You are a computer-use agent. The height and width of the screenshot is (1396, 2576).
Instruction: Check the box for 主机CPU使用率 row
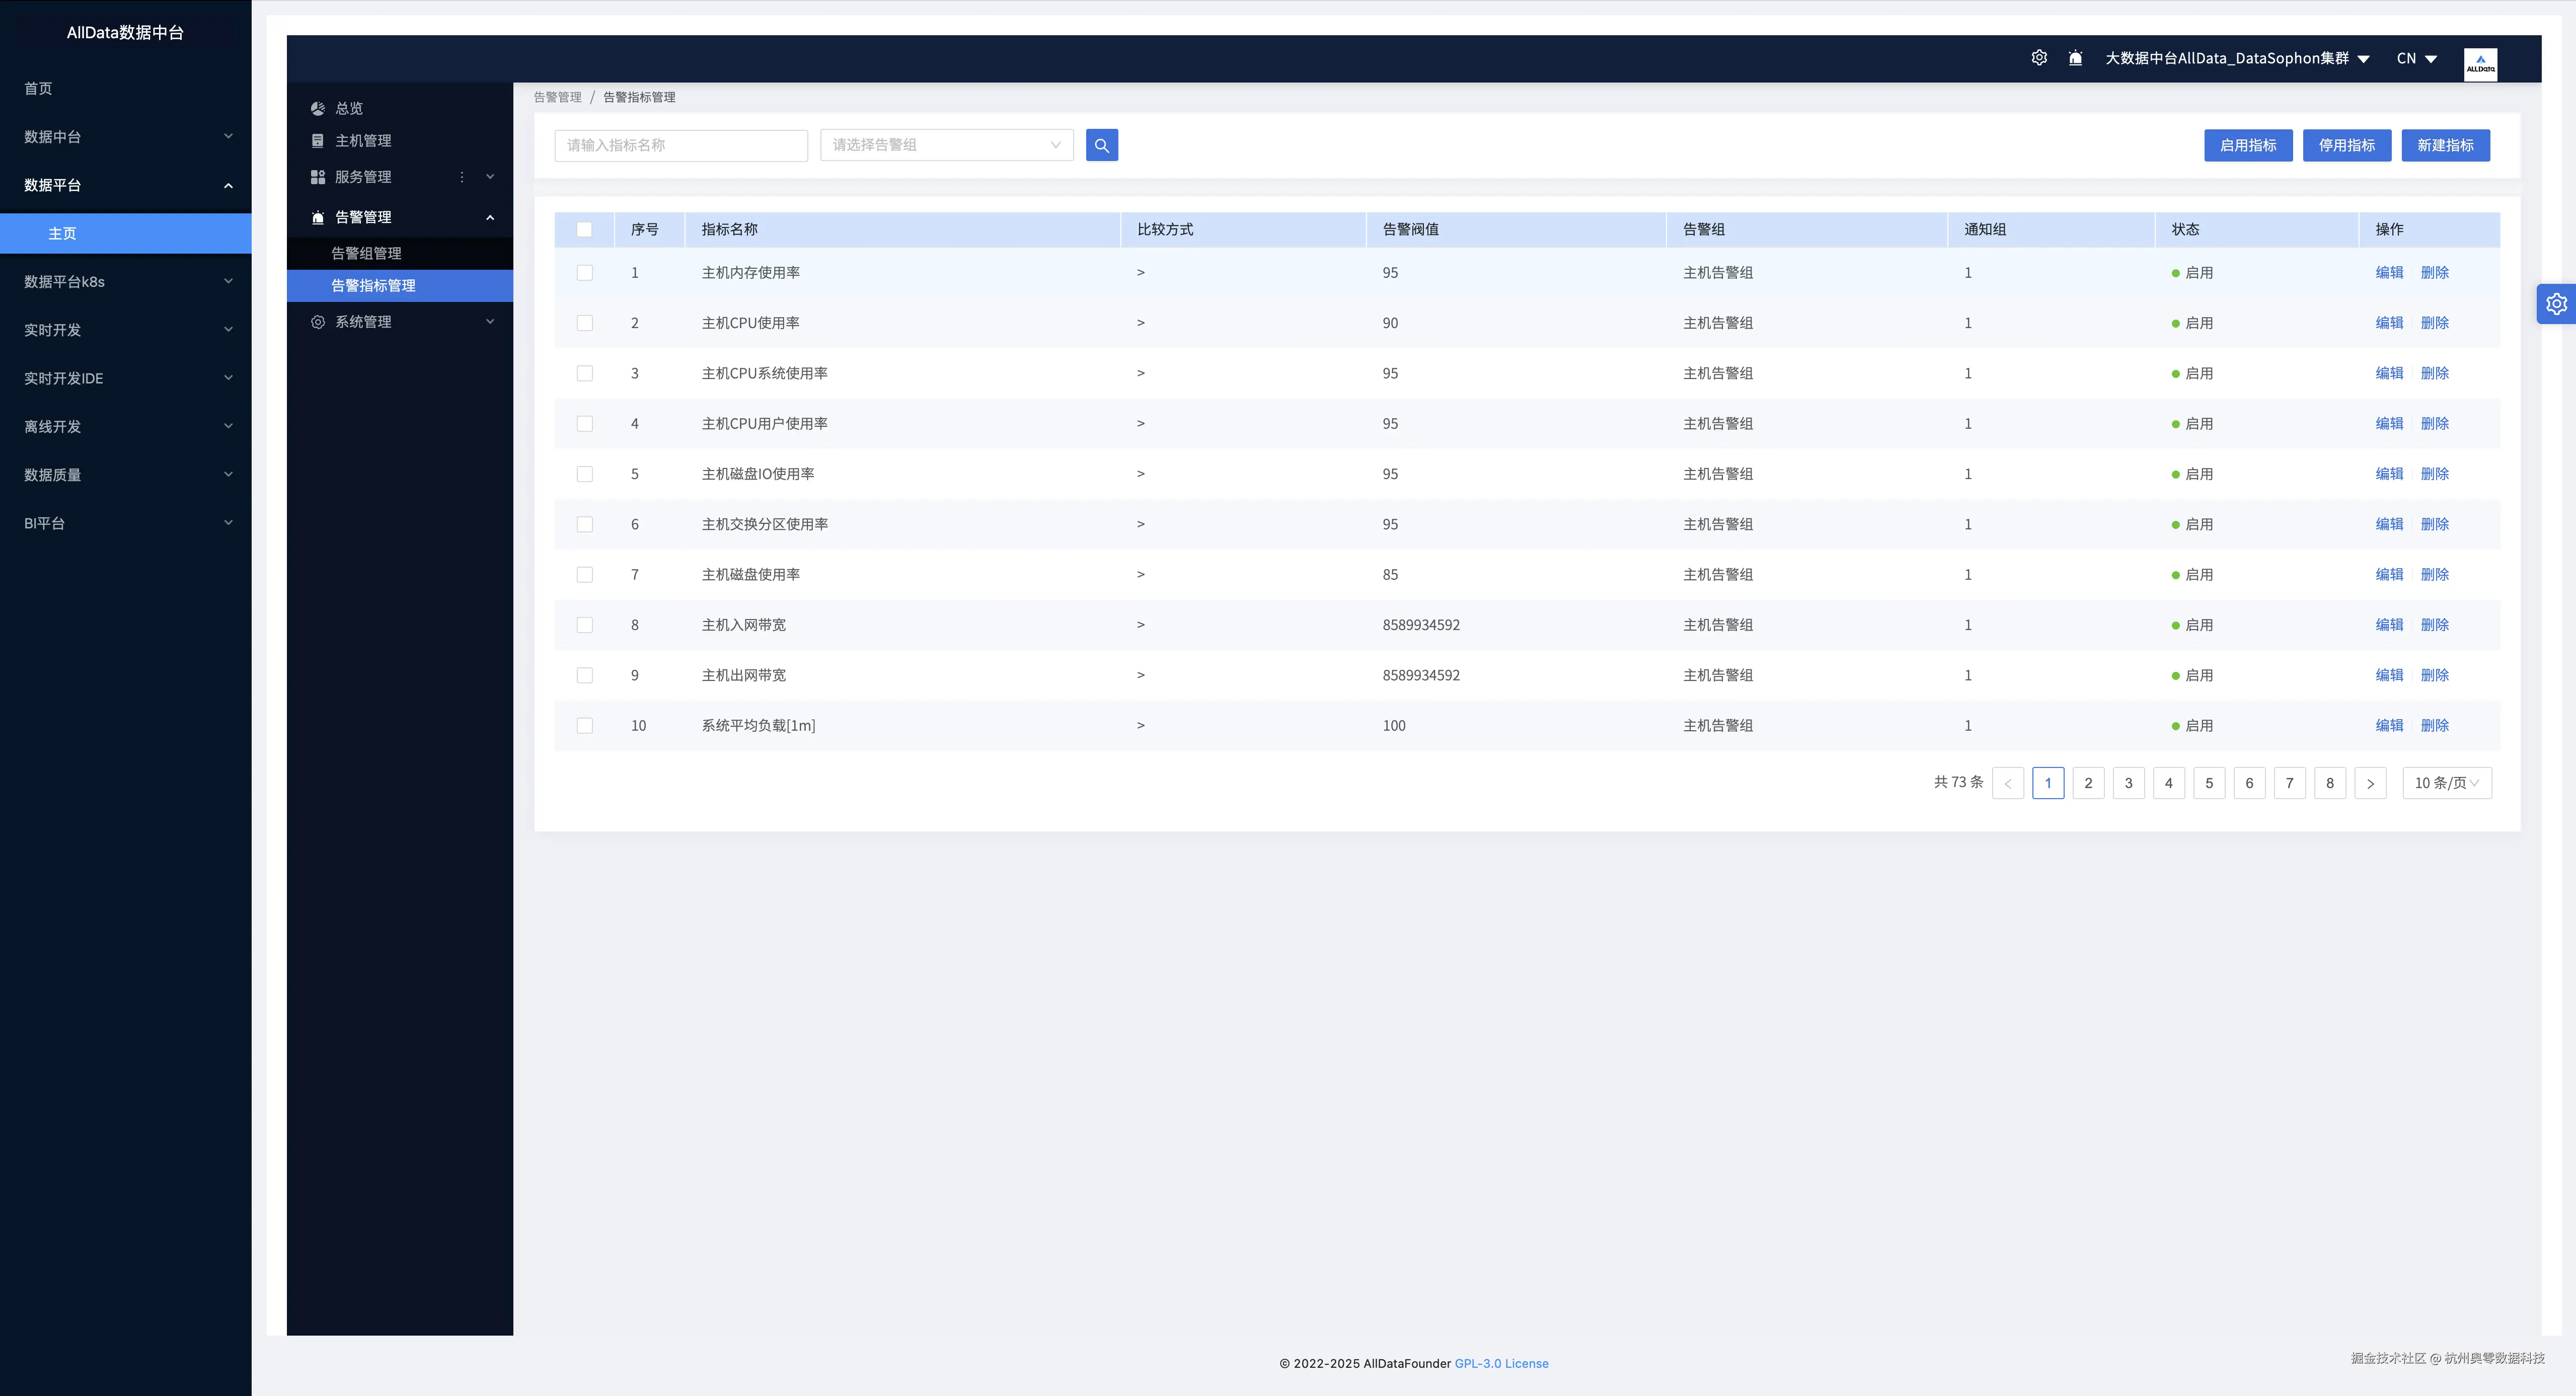pos(585,323)
